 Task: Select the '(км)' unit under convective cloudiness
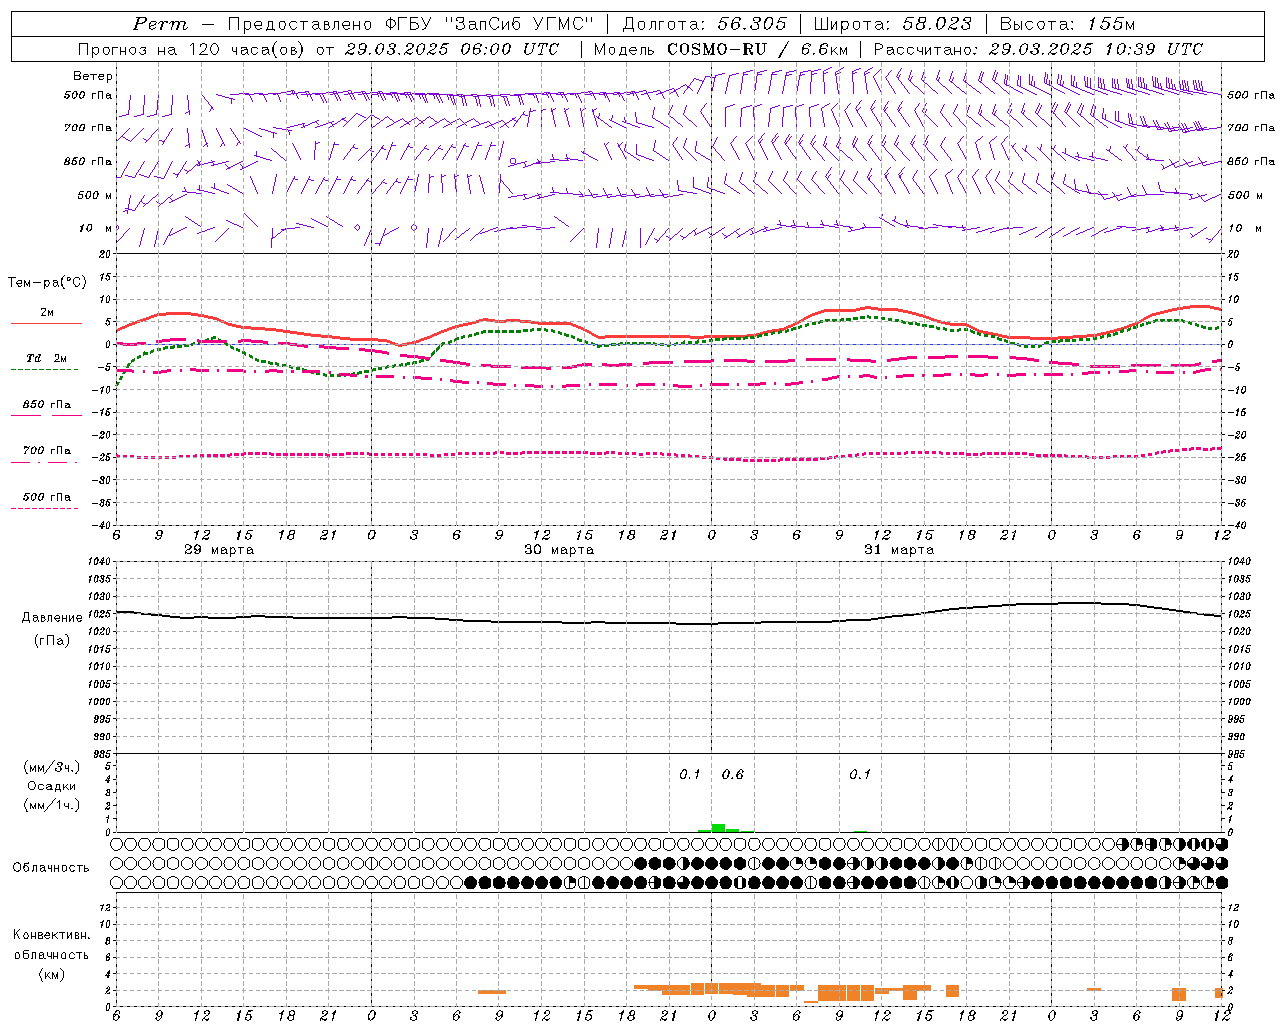(x=52, y=974)
